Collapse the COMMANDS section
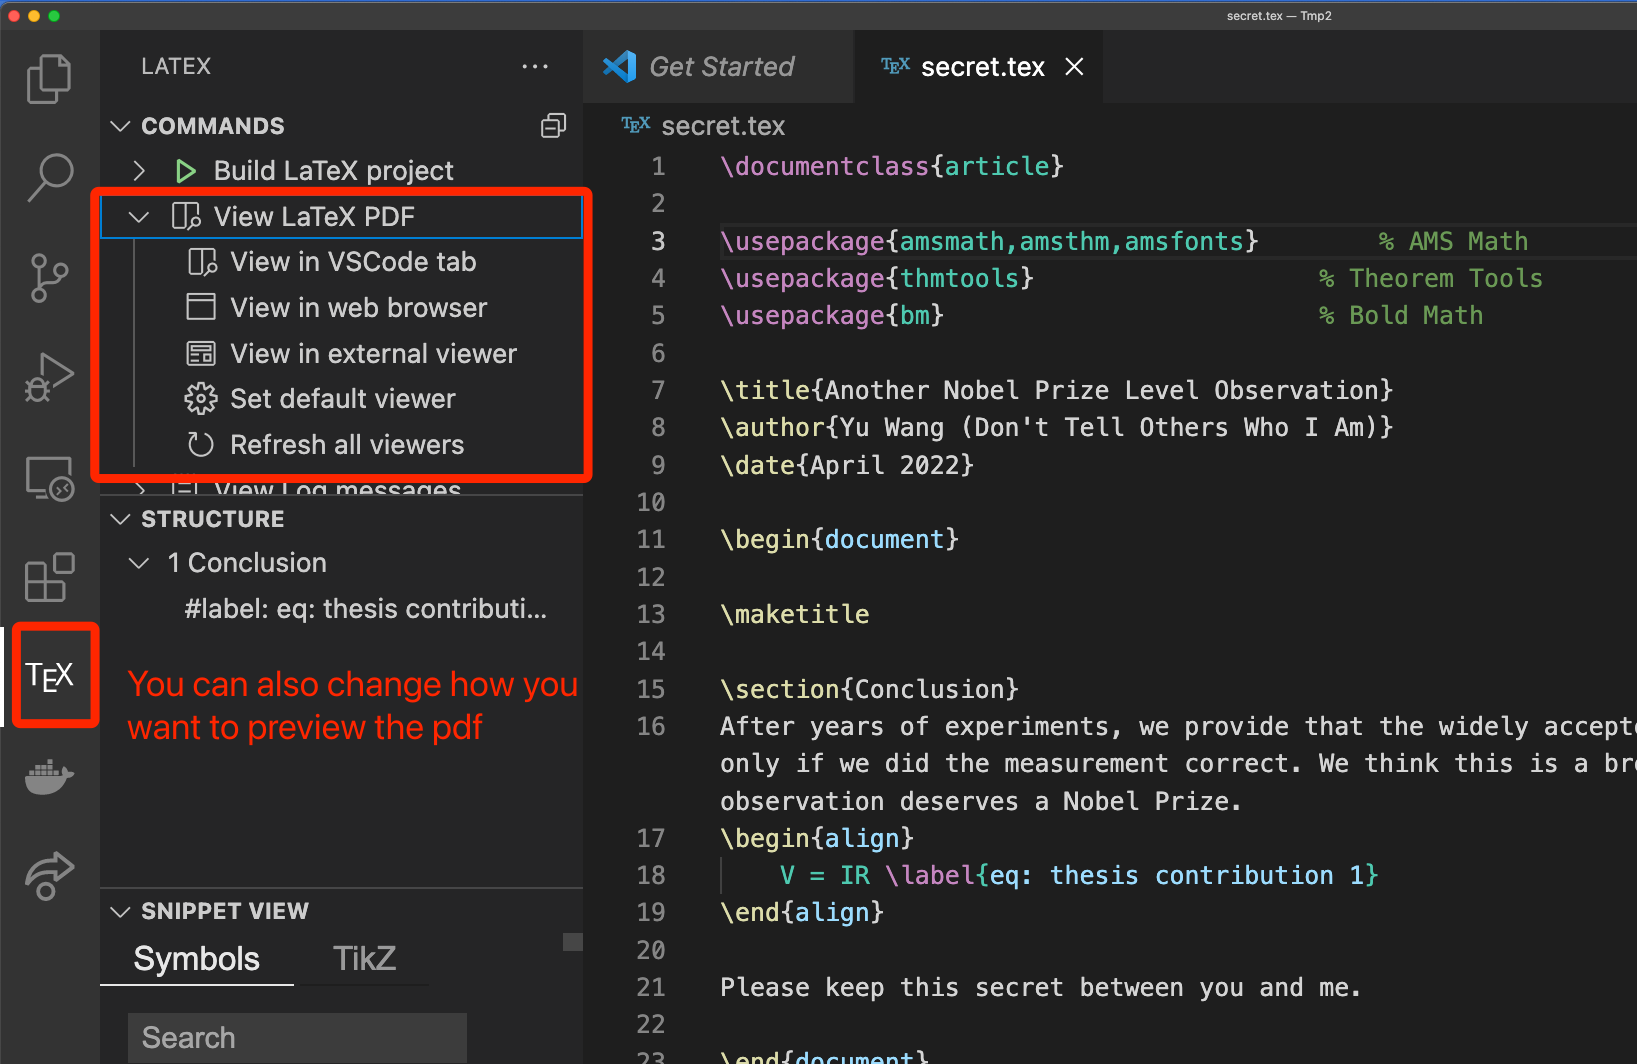The image size is (1637, 1064). pyautogui.click(x=120, y=126)
